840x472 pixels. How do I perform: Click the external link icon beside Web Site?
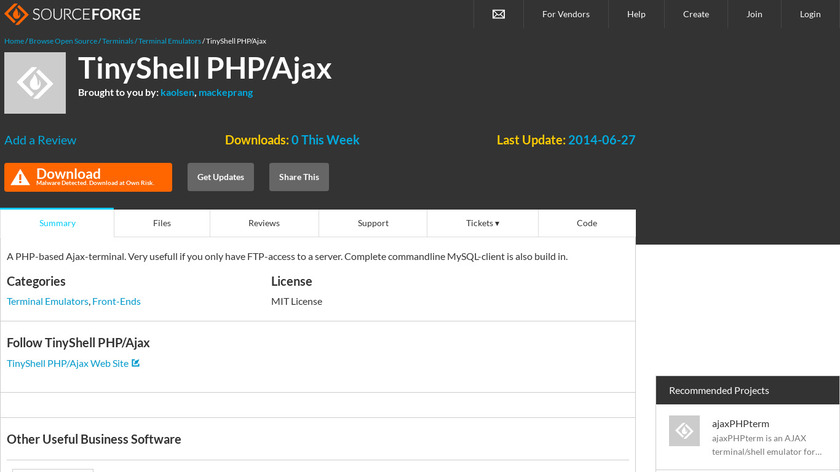(x=136, y=363)
